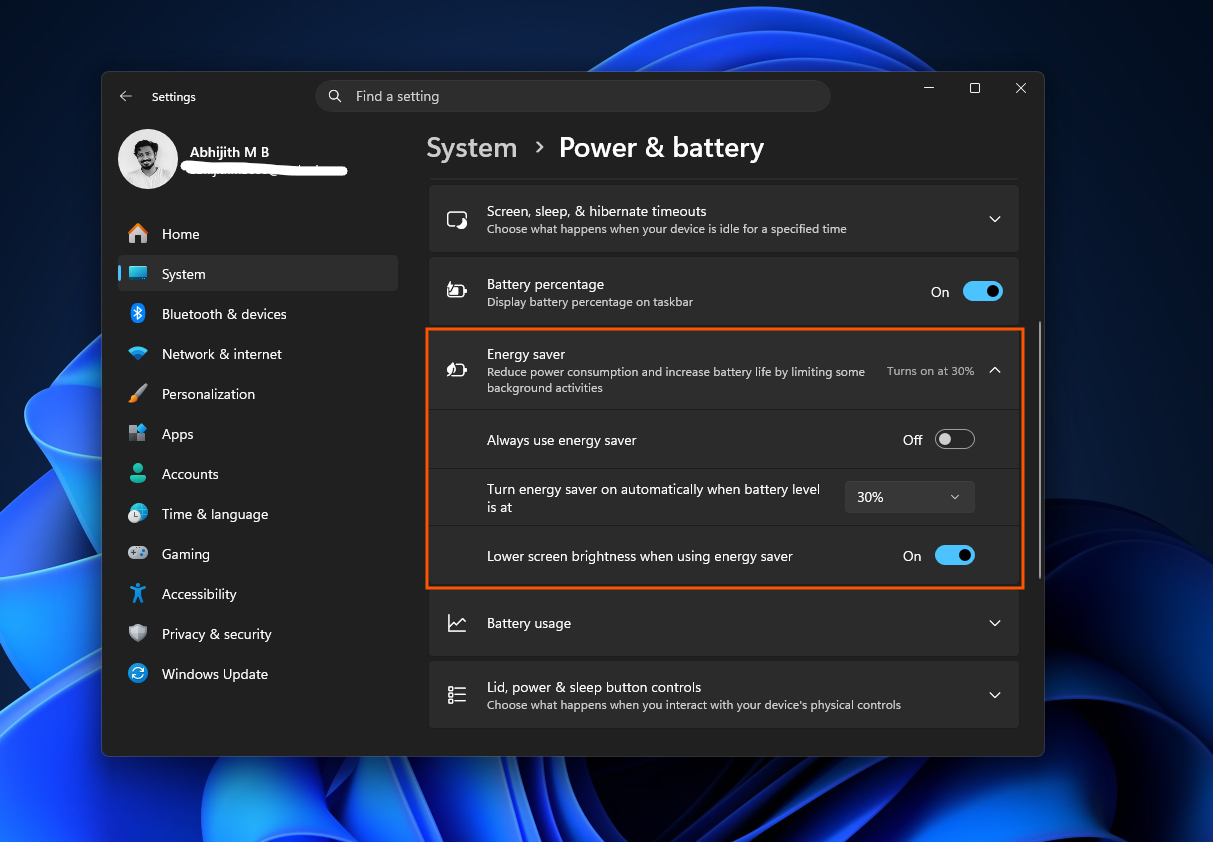Image resolution: width=1213 pixels, height=842 pixels.
Task: Click the Apps grid icon
Action: tap(138, 434)
